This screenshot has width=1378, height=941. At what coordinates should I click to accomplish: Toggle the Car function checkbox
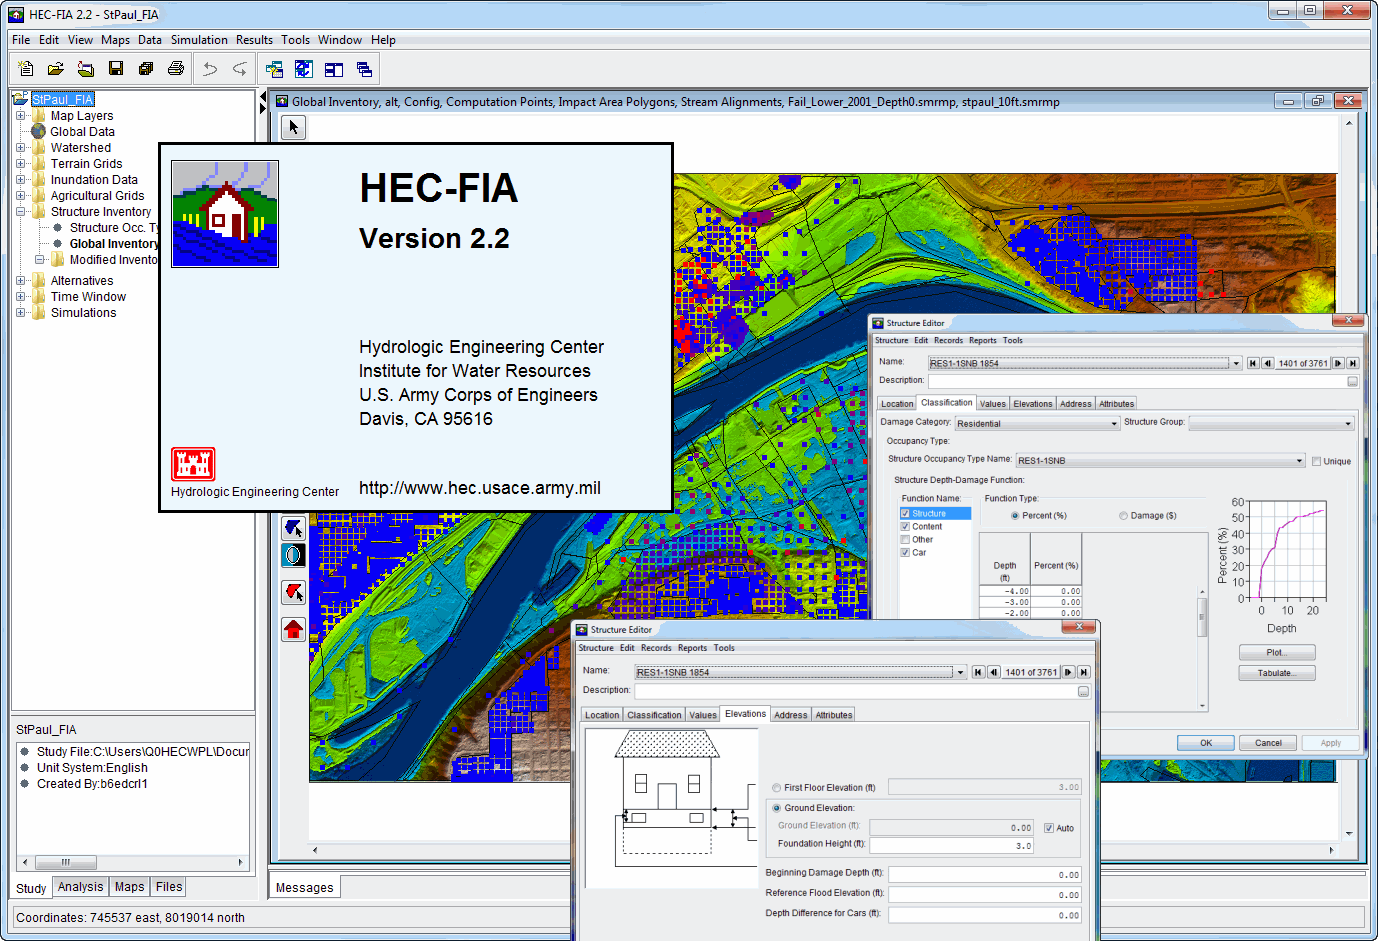(x=905, y=552)
